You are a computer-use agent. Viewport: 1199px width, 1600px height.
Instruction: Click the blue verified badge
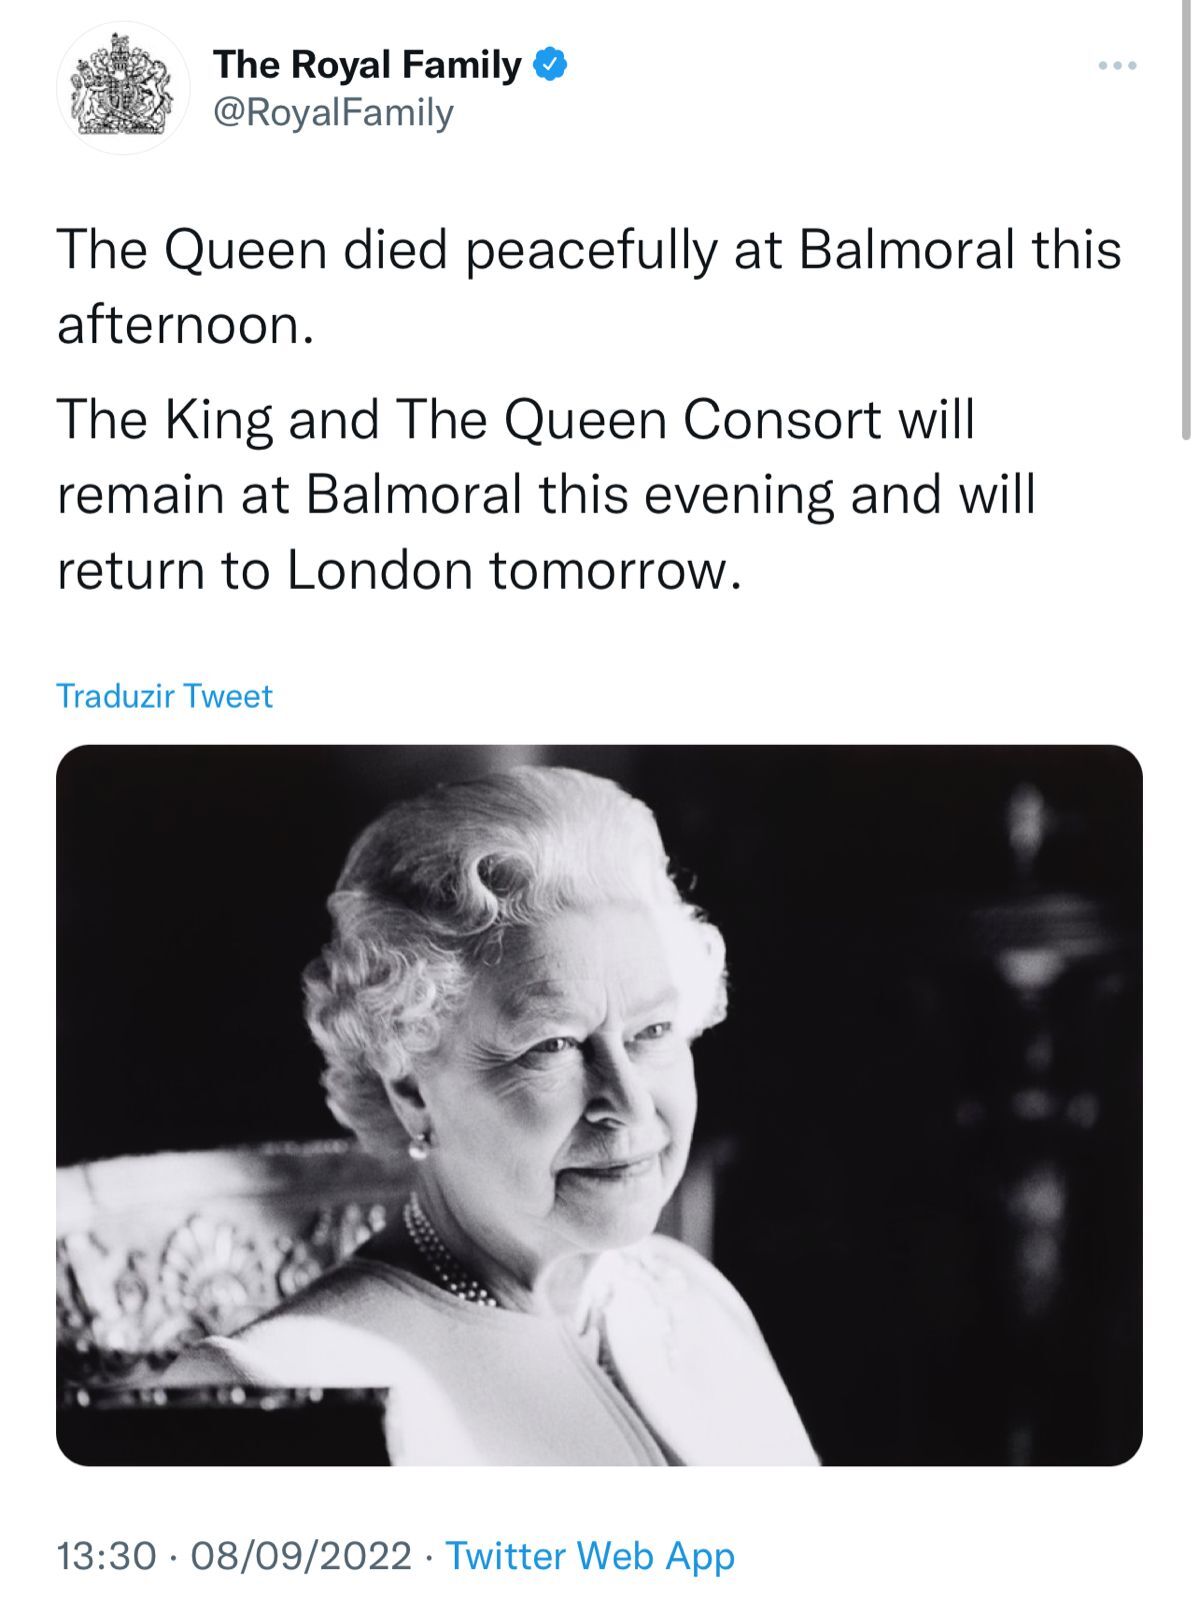pyautogui.click(x=550, y=65)
